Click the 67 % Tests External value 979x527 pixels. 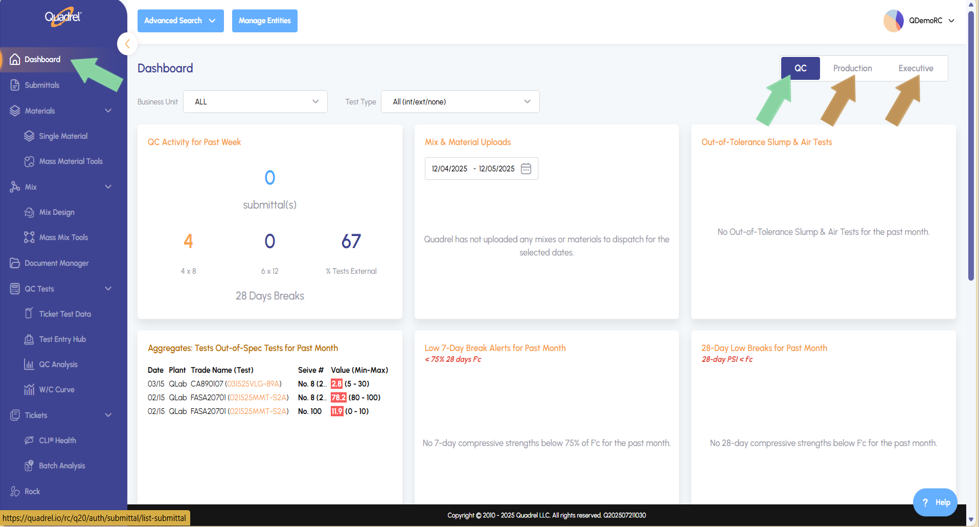tap(351, 241)
